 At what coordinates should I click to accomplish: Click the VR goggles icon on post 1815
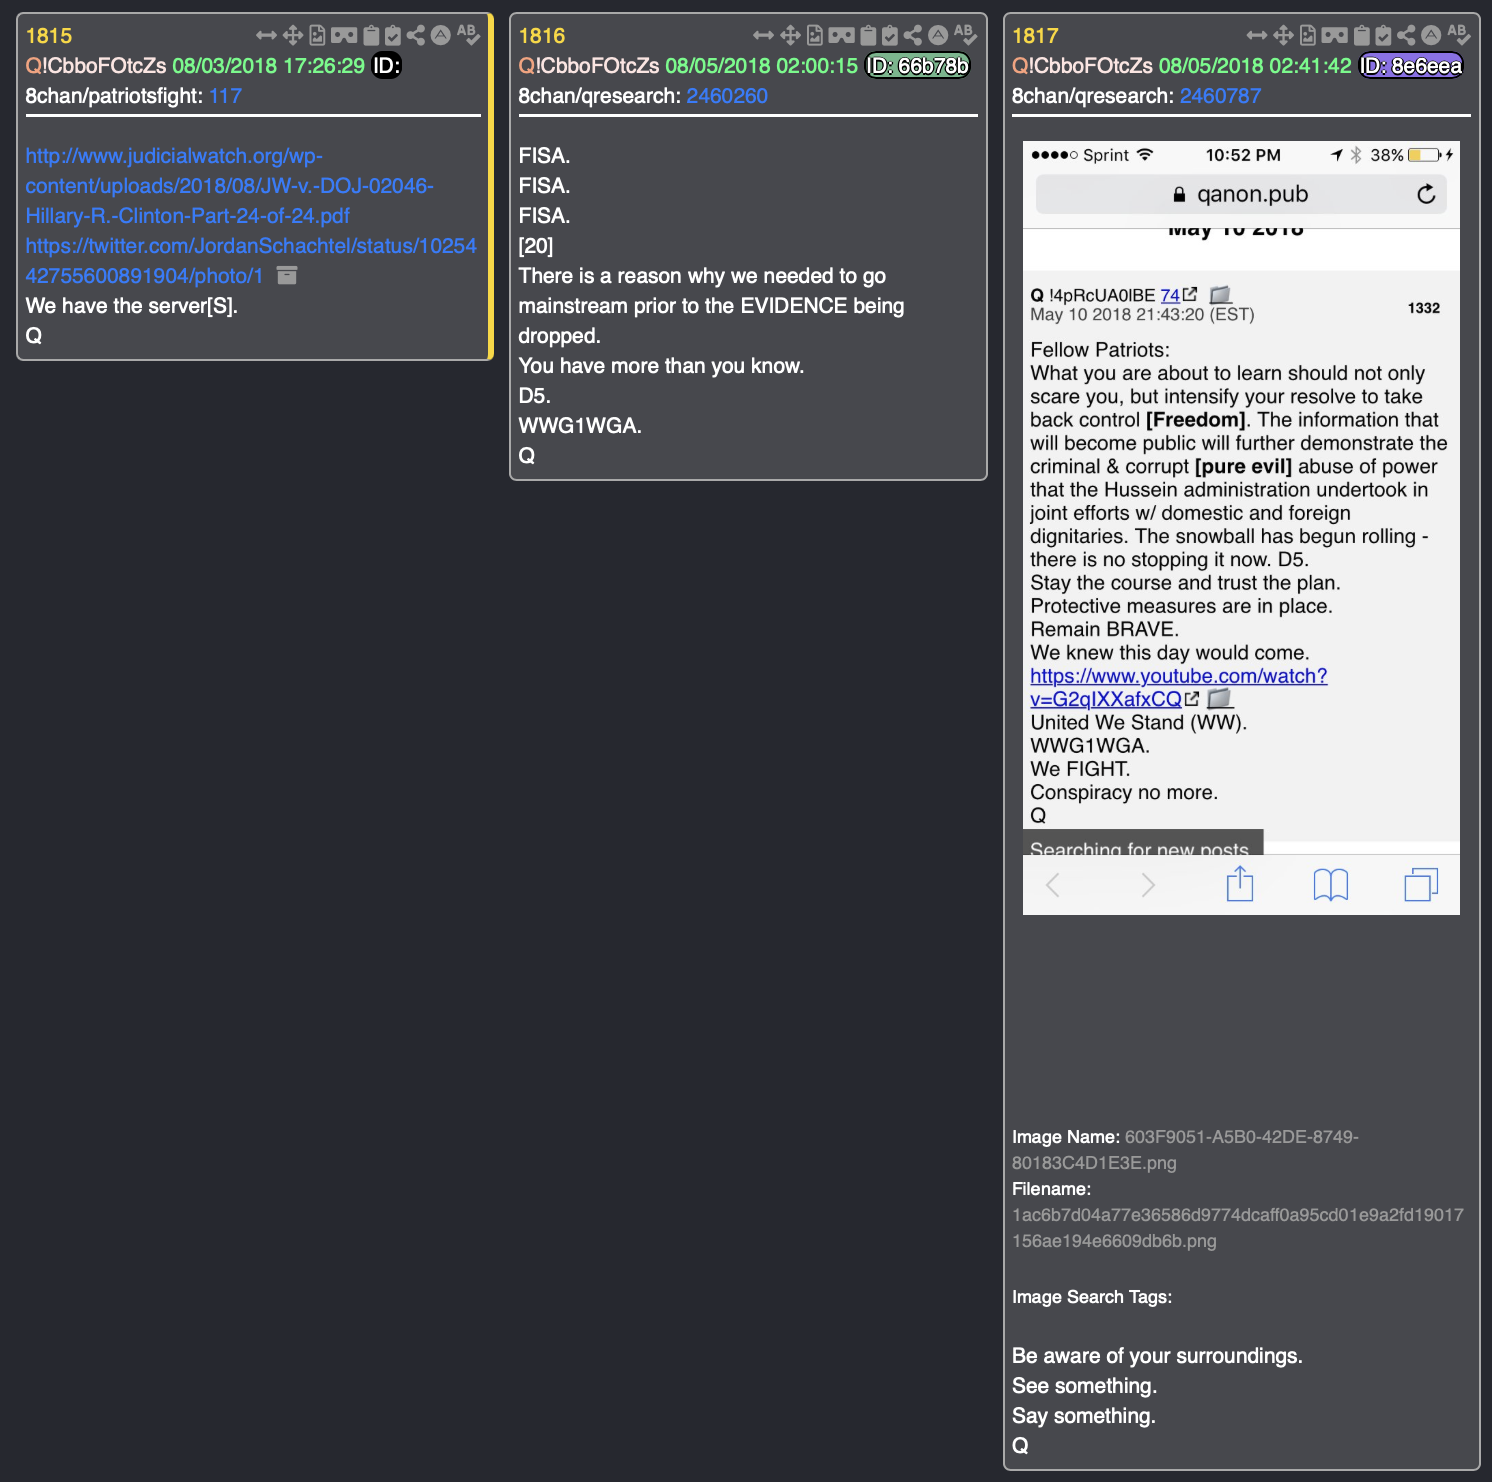pyautogui.click(x=344, y=36)
